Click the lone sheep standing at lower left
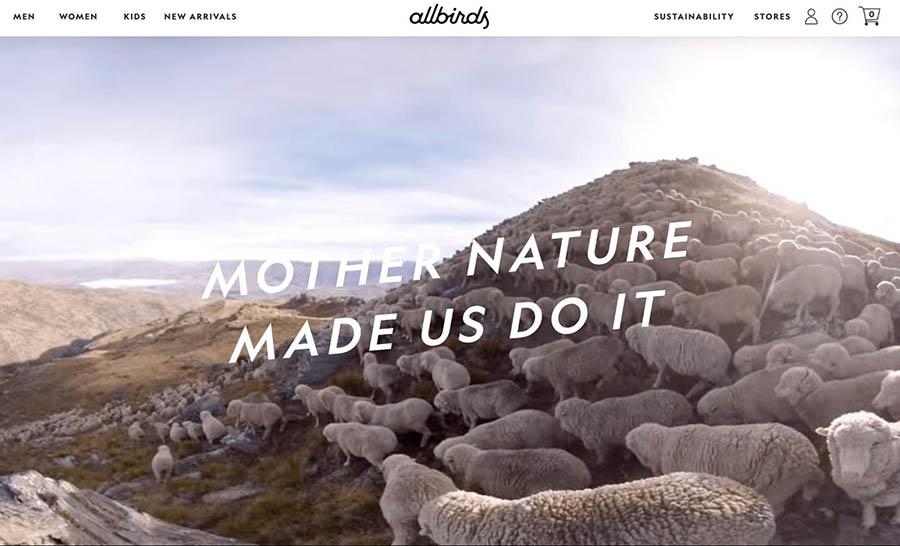The width and height of the screenshot is (900, 546). click(162, 463)
